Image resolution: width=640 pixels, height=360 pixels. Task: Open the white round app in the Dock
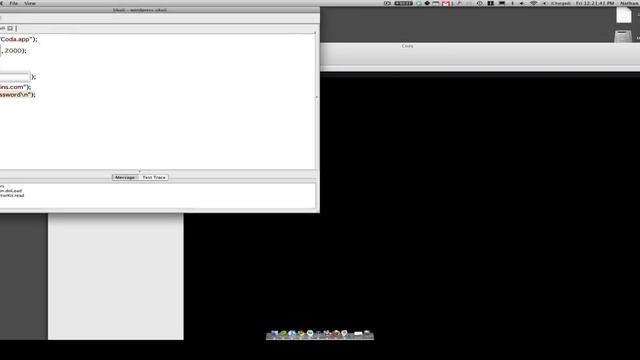310,333
